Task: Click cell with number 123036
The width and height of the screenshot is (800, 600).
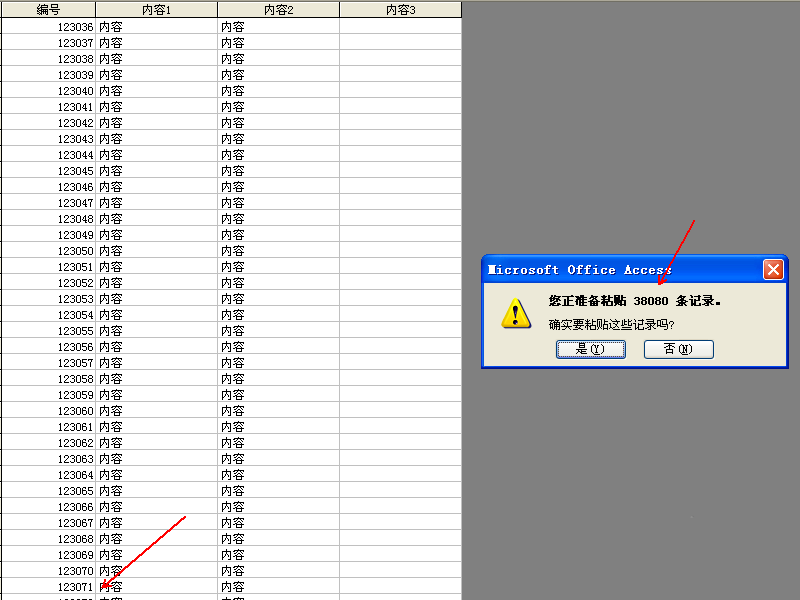Action: pyautogui.click(x=48, y=27)
